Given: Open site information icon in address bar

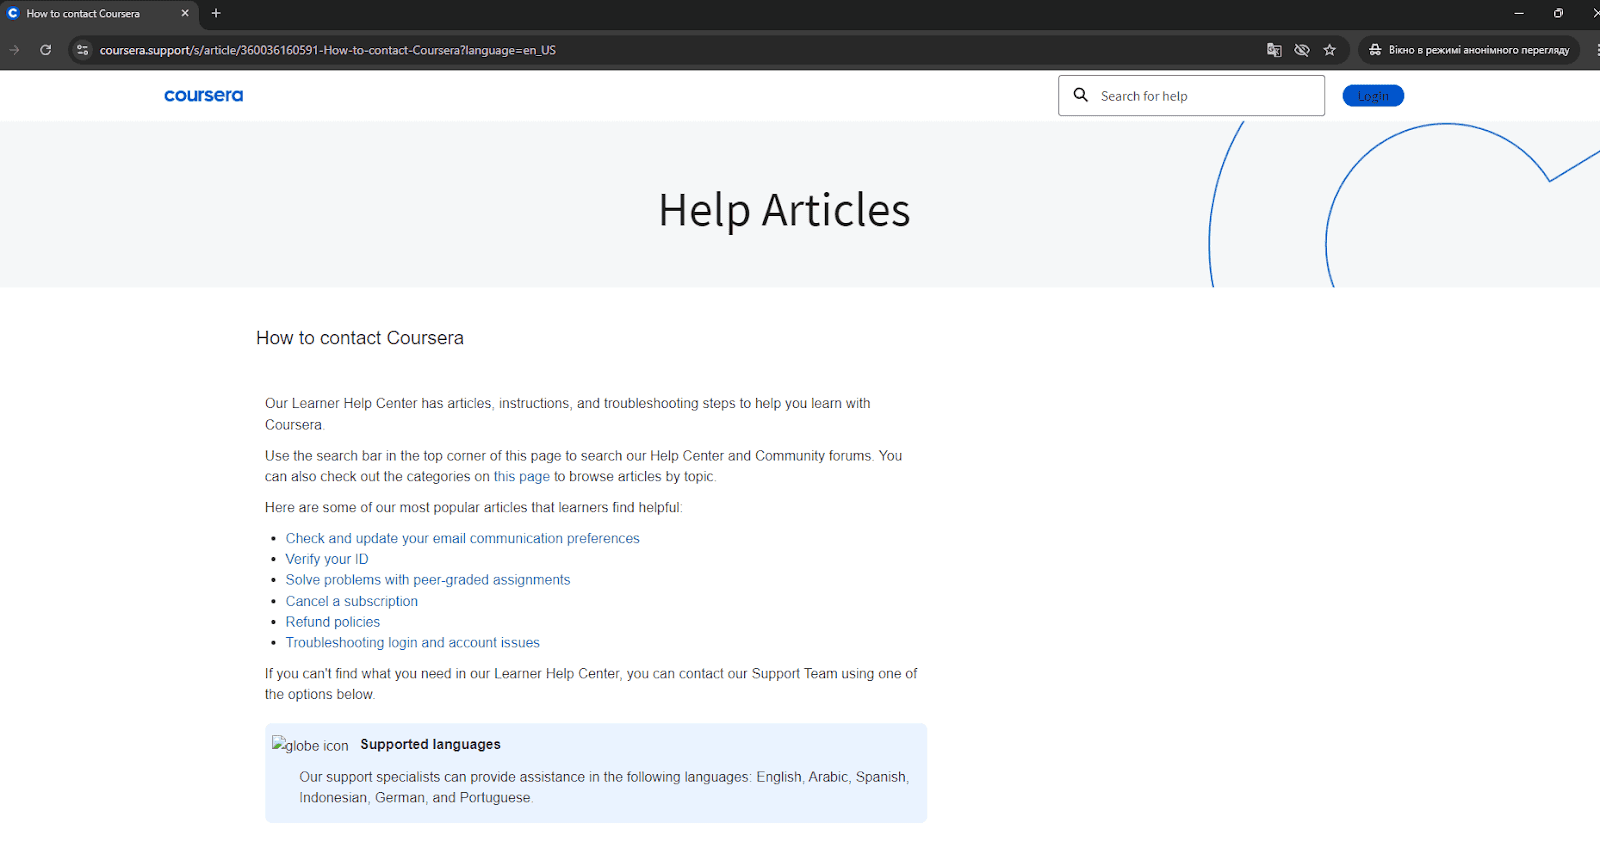Looking at the screenshot, I should (x=83, y=50).
